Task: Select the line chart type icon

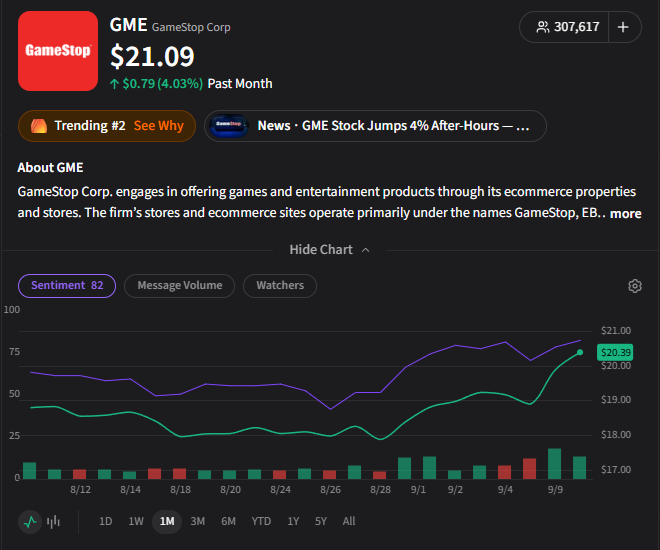Action: pos(30,522)
